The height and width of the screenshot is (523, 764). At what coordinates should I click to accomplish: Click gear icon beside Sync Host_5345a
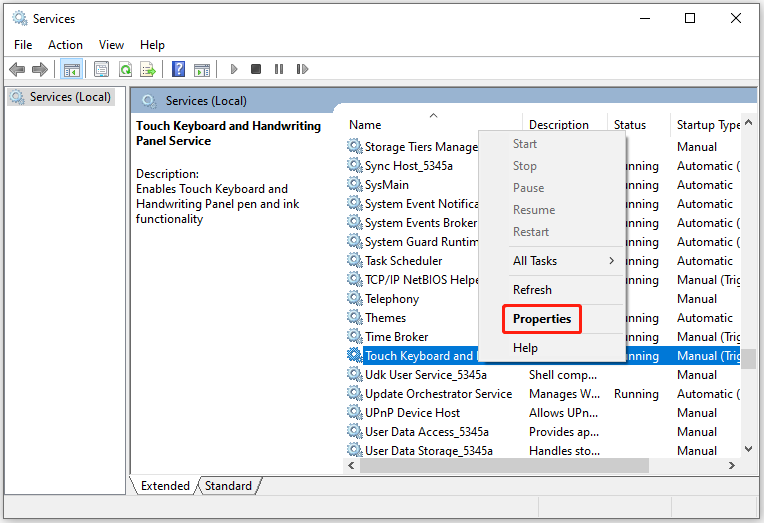(x=355, y=165)
